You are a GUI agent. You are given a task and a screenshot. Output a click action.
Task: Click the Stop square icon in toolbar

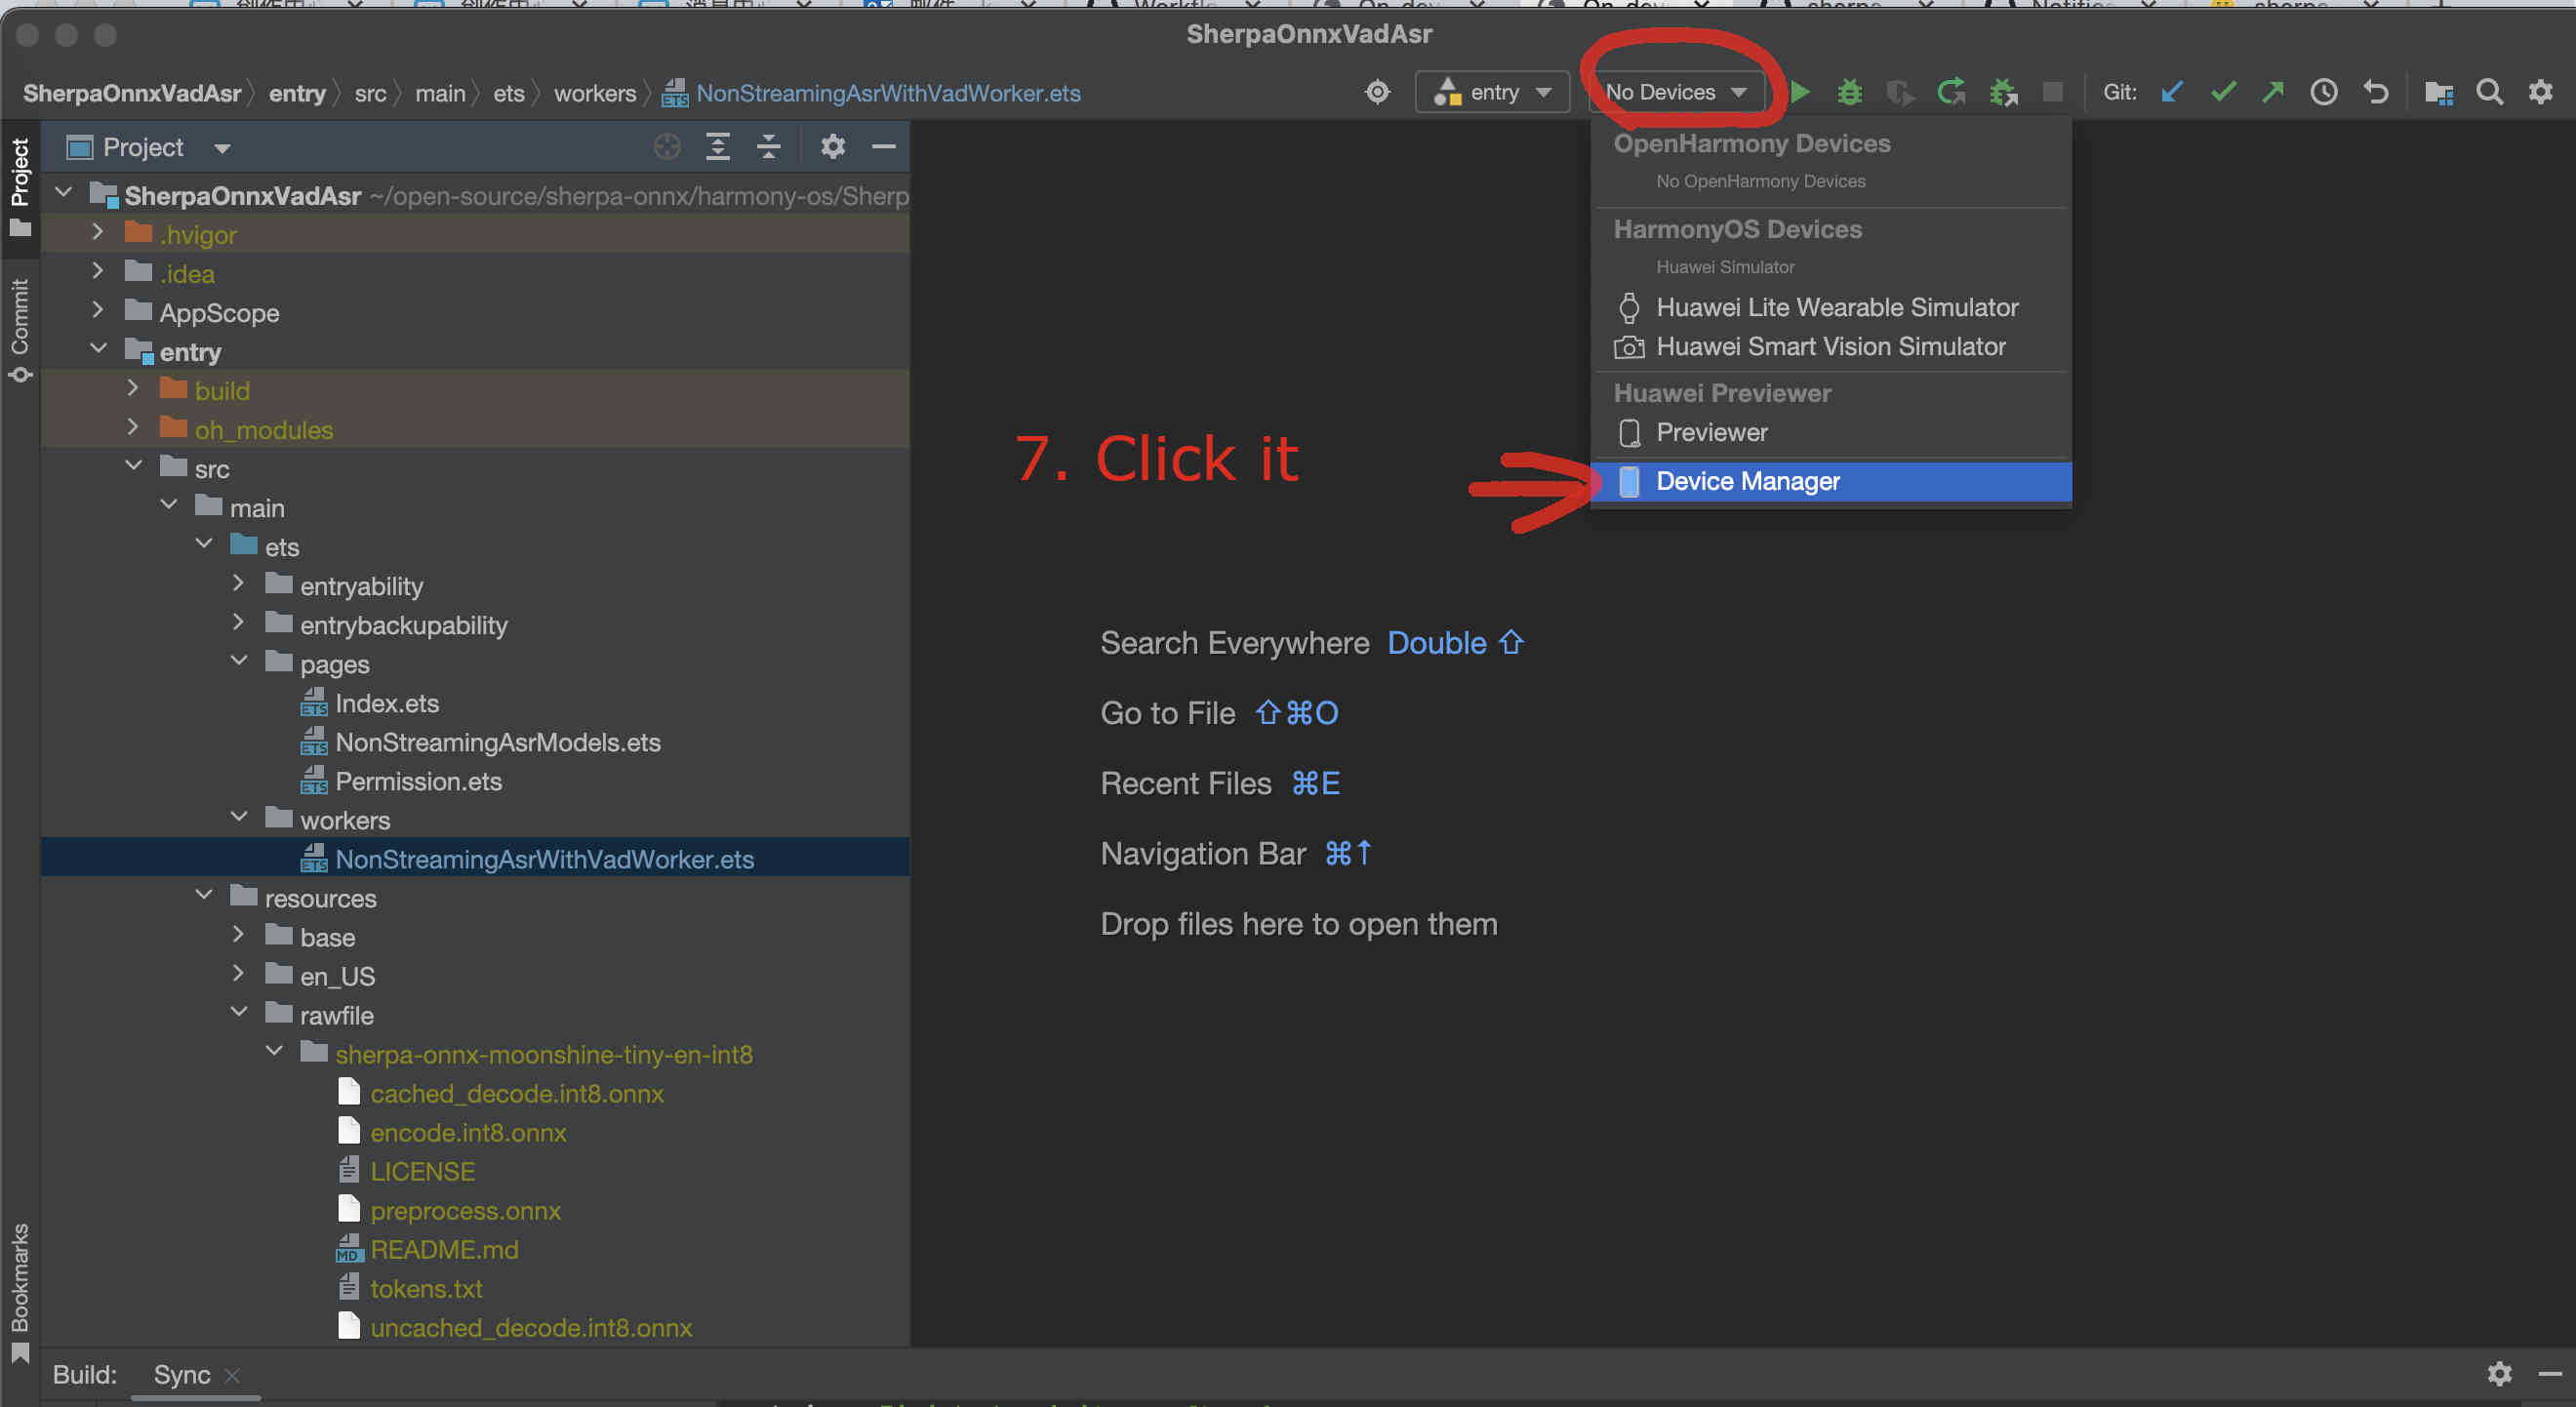(2053, 92)
